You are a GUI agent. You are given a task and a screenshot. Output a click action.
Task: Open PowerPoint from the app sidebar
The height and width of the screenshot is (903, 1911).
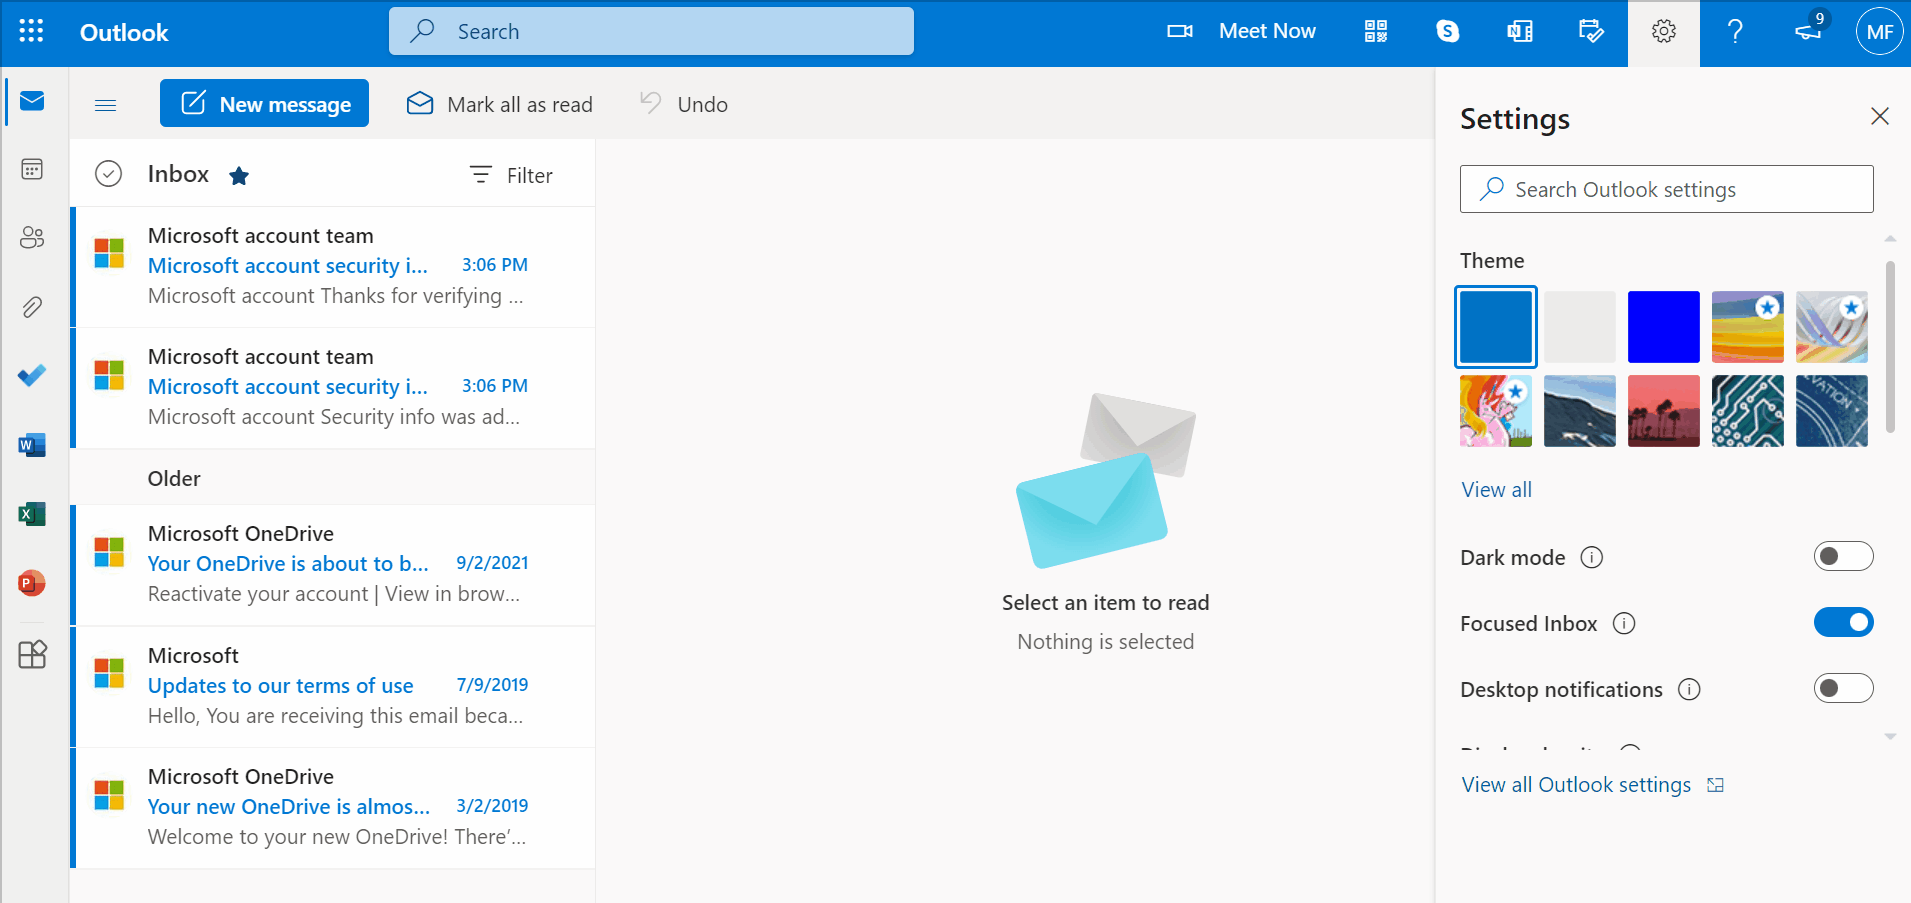(x=31, y=583)
